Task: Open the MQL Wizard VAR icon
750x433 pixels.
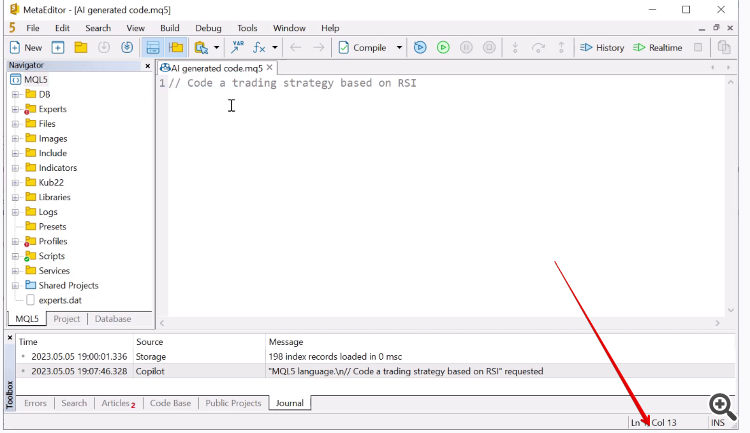Action: click(x=237, y=47)
